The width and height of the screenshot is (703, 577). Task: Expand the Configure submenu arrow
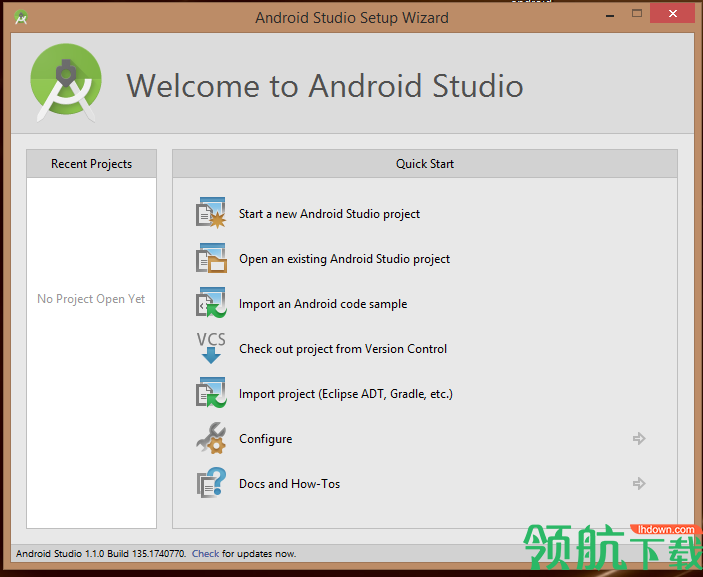tap(639, 438)
